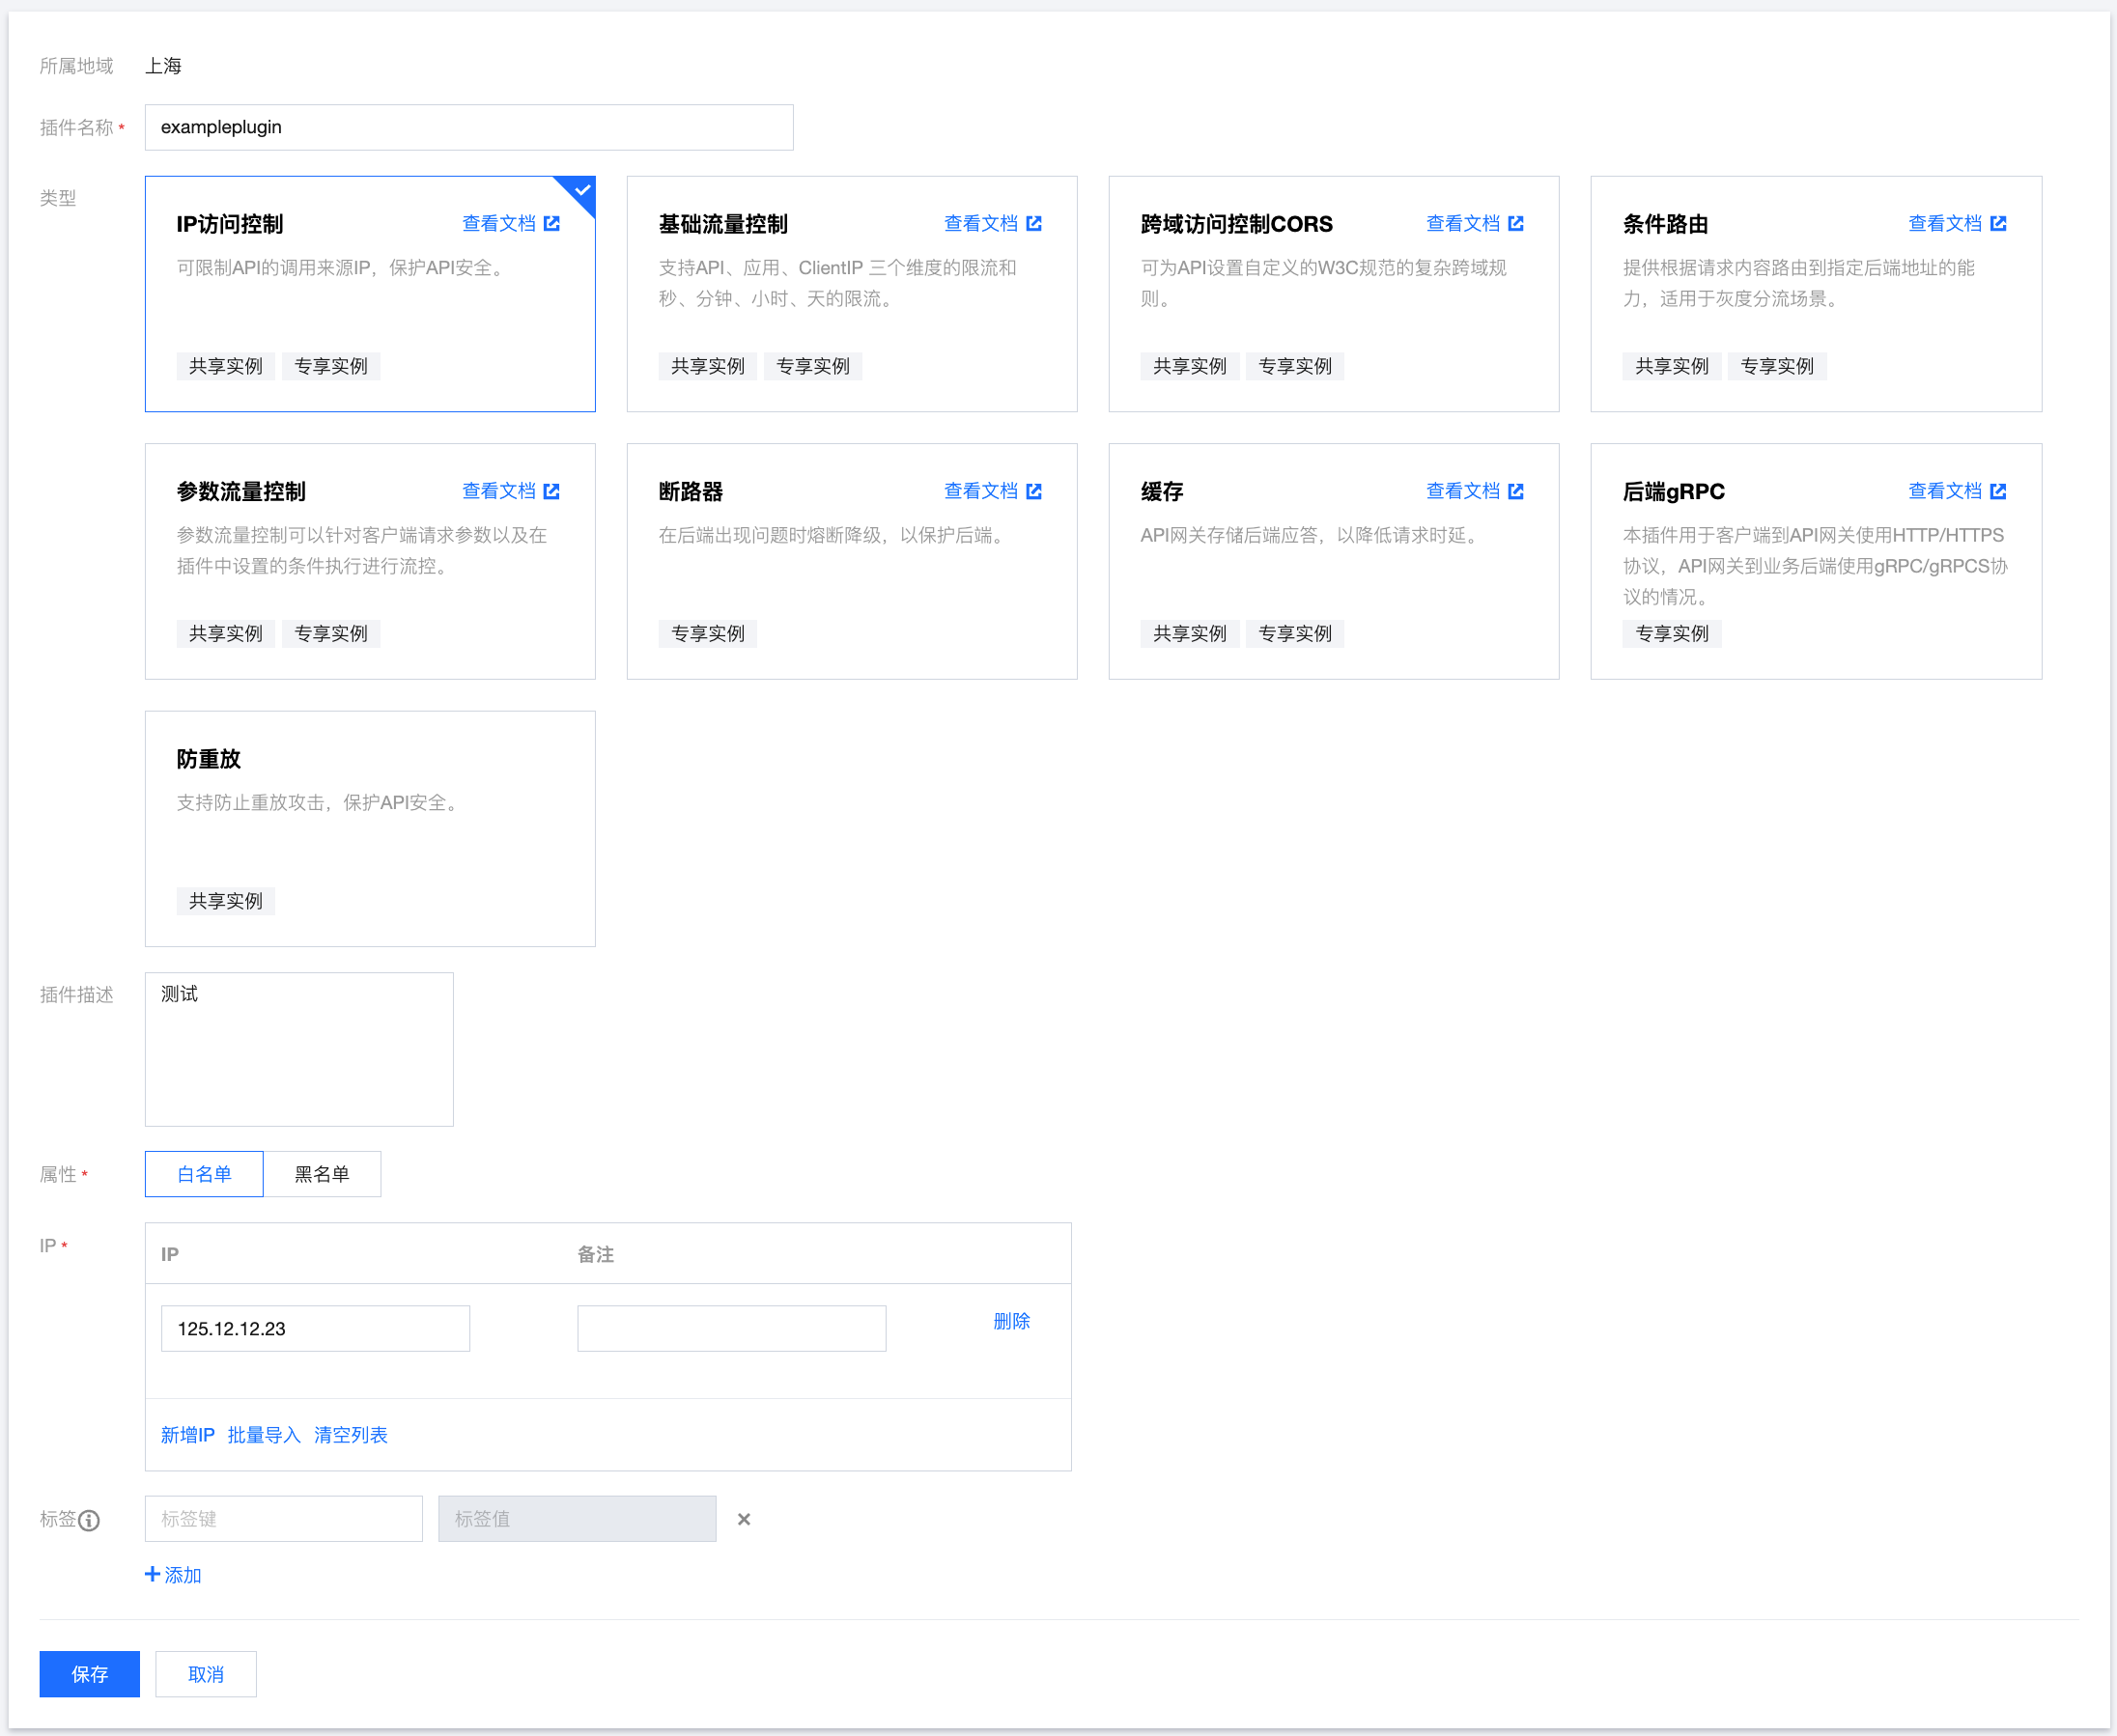2117x1736 pixels.
Task: Choose the 防重放 plugin type card
Action: click(x=370, y=829)
